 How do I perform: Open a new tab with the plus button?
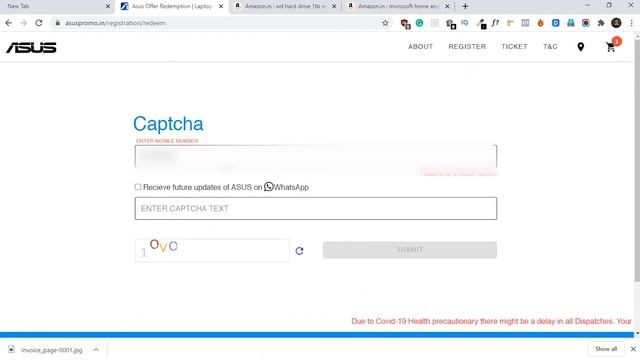[x=465, y=7]
